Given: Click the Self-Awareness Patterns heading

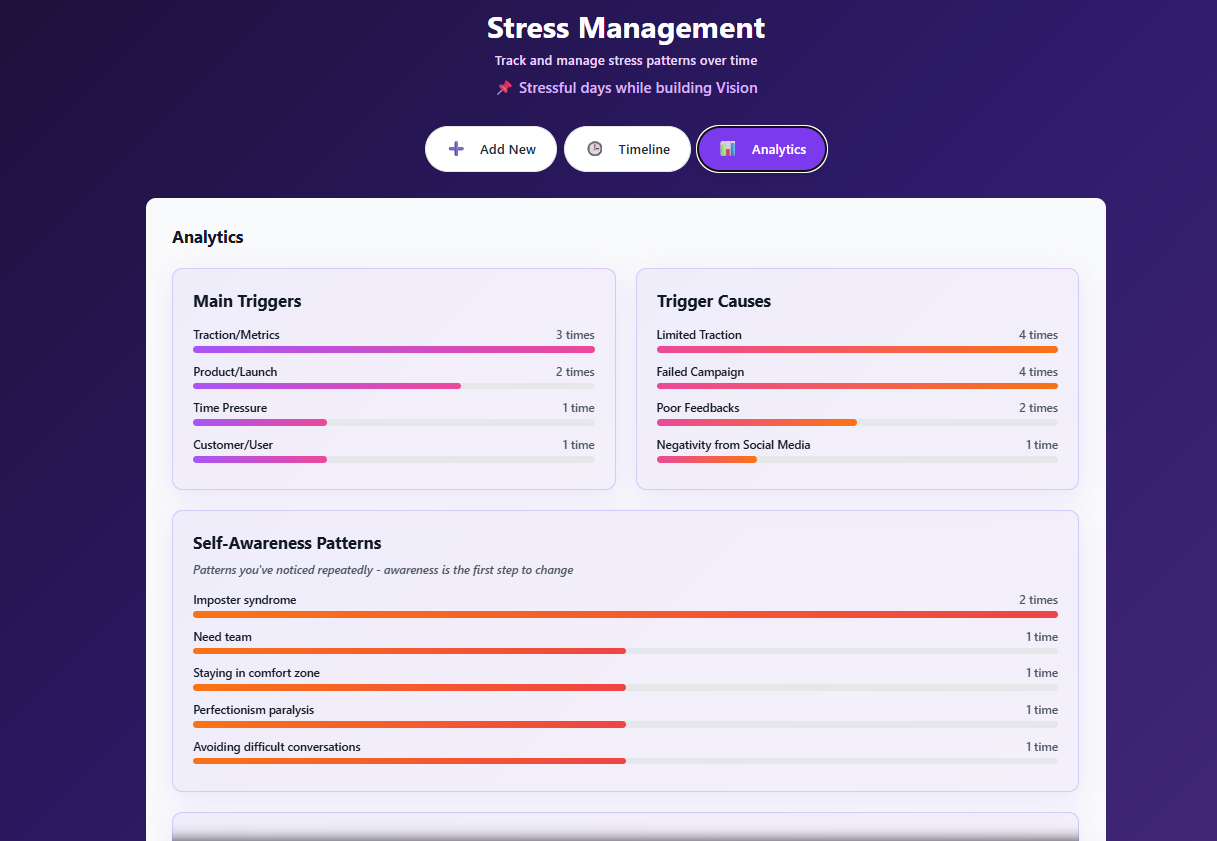Looking at the screenshot, I should pyautogui.click(x=287, y=543).
